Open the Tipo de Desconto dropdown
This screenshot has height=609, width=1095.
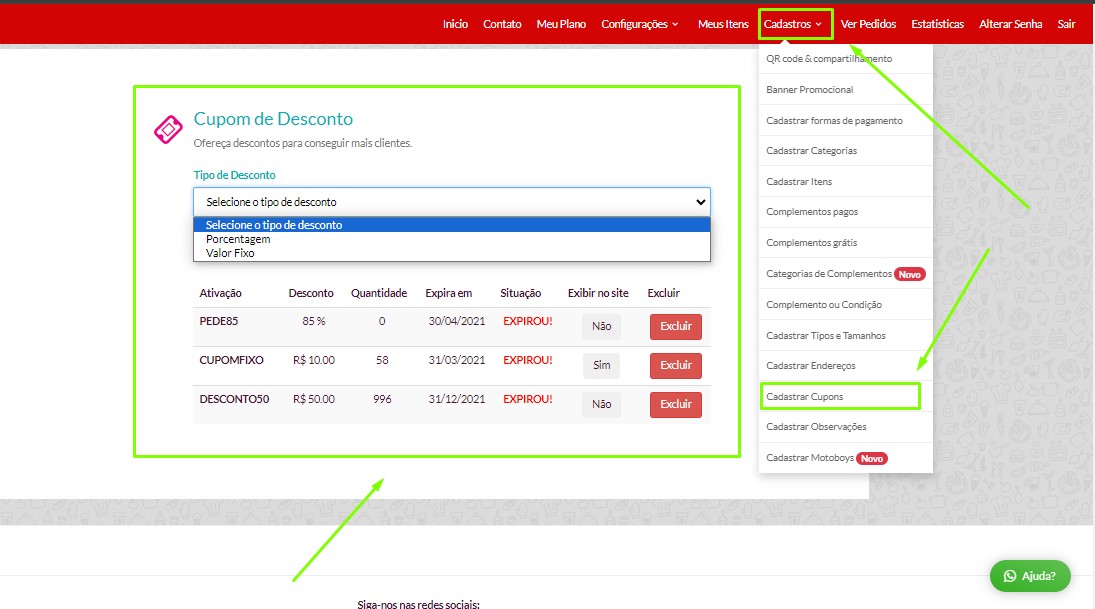[451, 202]
